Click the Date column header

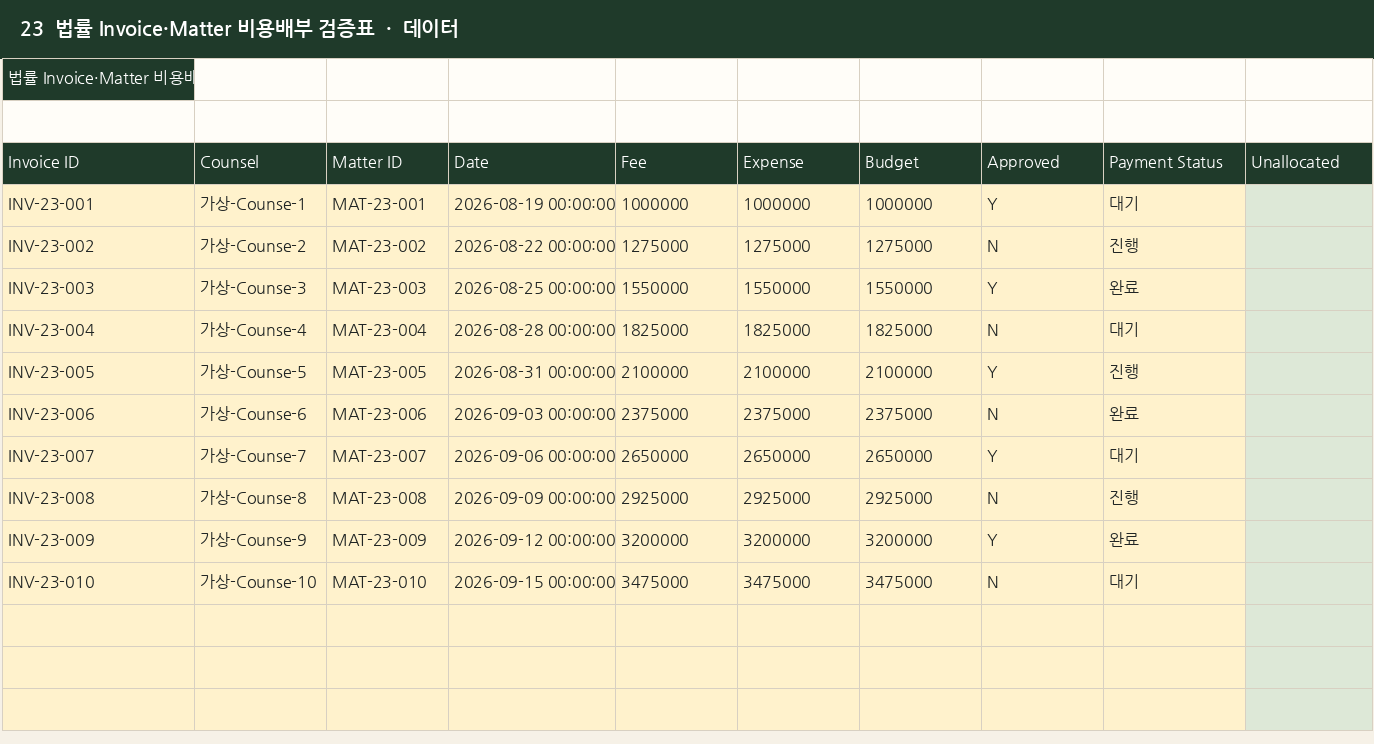tap(532, 163)
